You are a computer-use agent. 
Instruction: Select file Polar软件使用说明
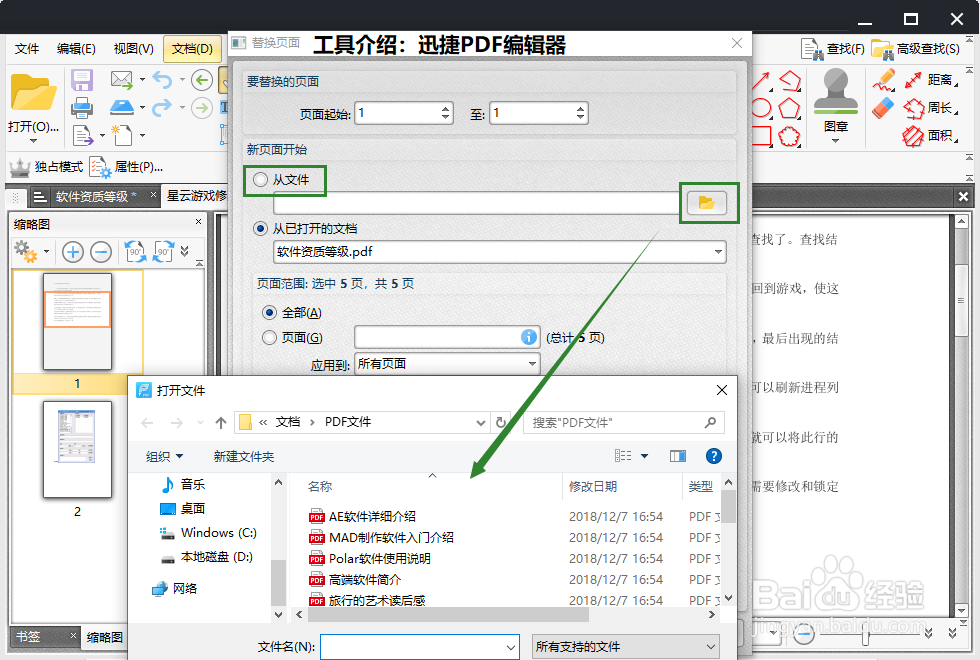click(379, 559)
